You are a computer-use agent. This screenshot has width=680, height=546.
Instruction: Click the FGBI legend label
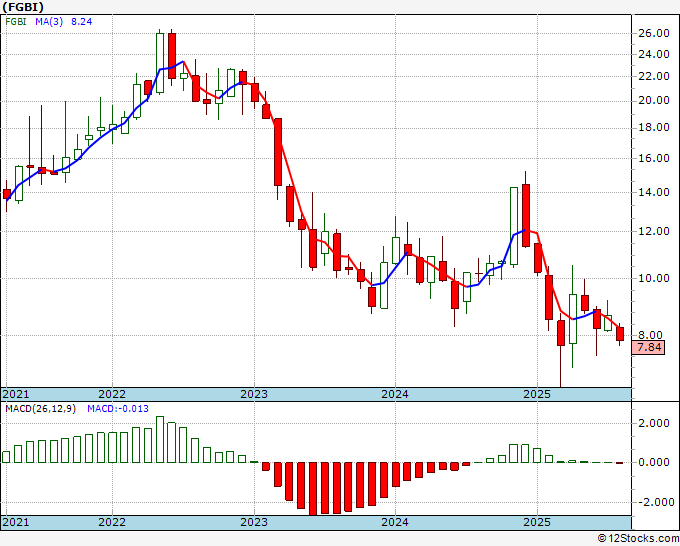point(16,22)
